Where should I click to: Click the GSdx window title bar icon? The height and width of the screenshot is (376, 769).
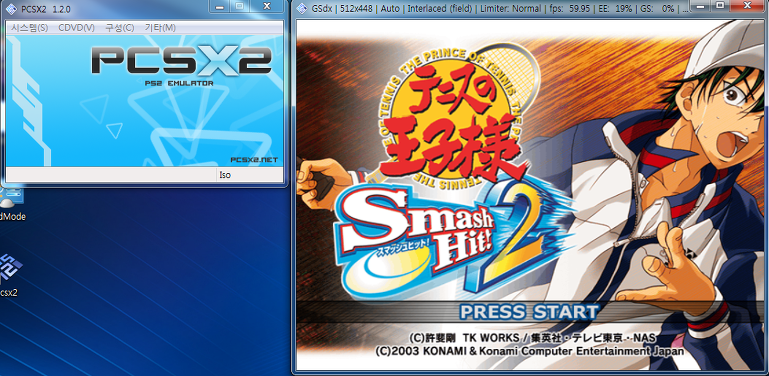point(301,9)
